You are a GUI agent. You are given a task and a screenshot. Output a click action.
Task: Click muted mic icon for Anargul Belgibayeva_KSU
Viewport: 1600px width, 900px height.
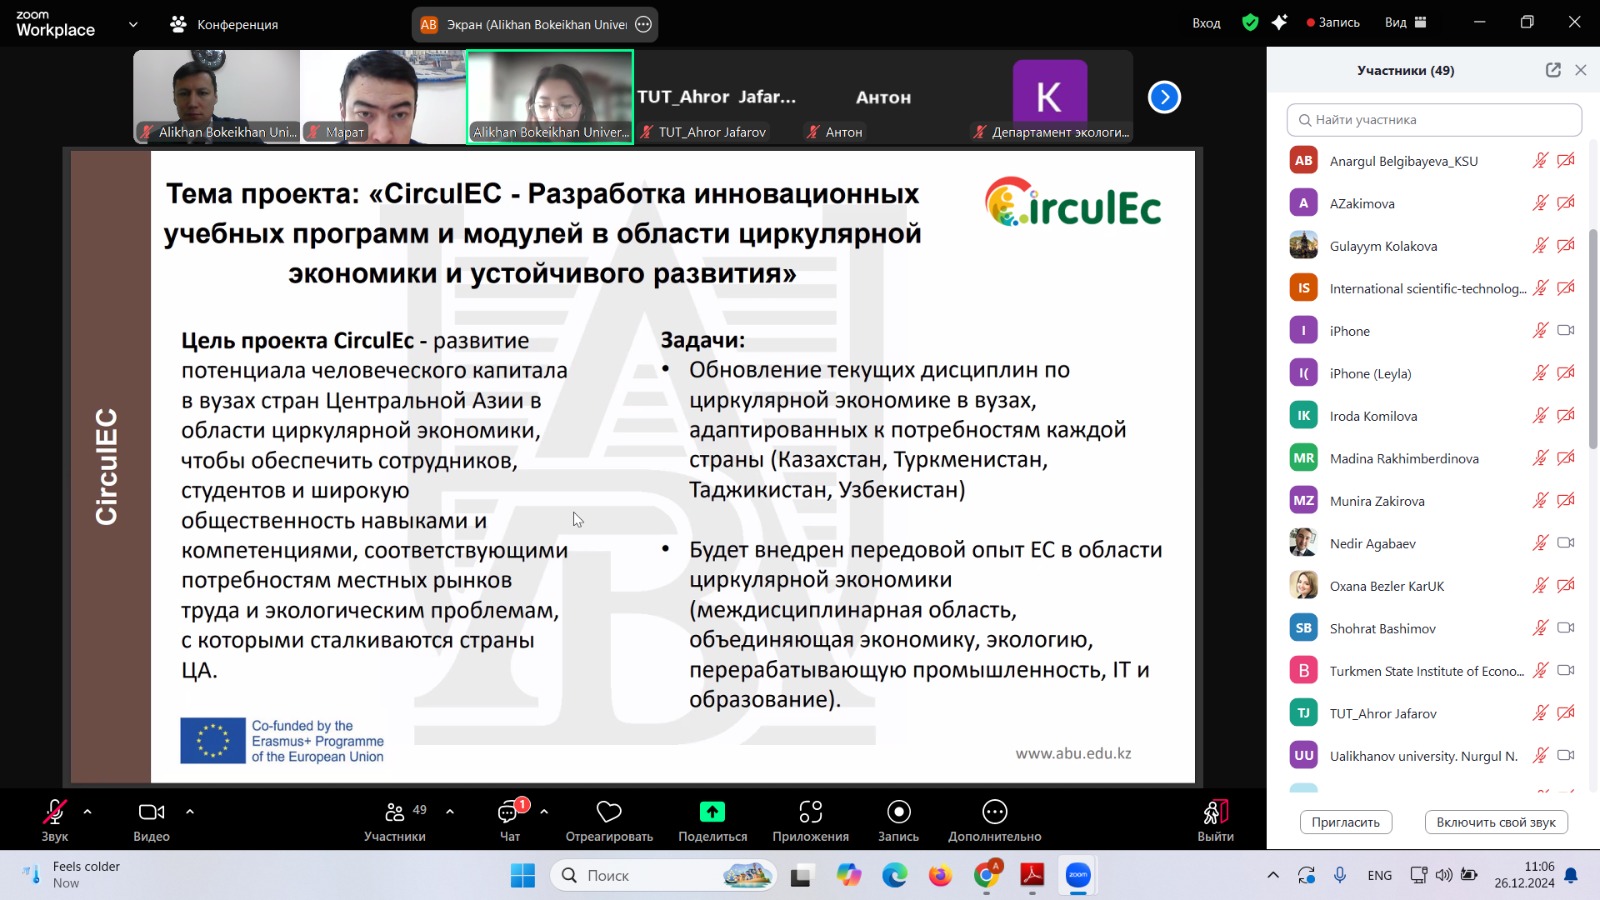tap(1540, 160)
